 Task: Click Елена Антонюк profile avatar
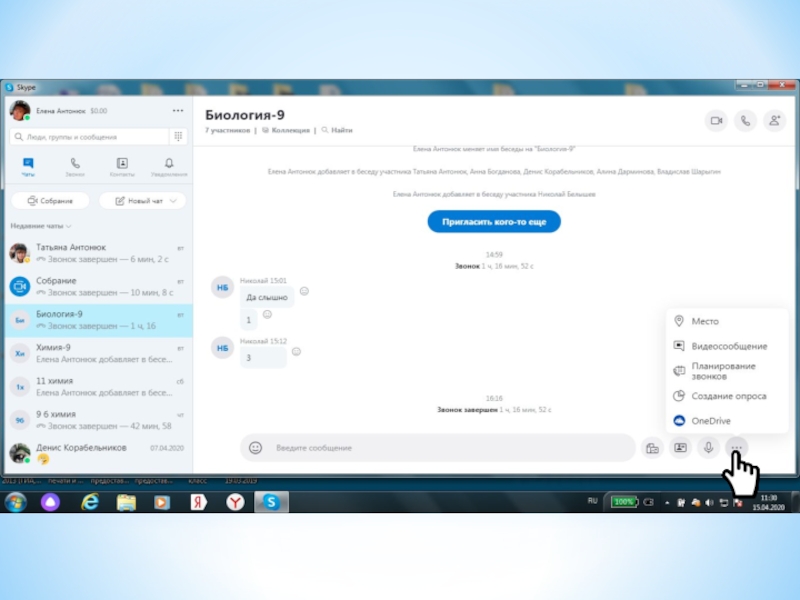tap(20, 111)
